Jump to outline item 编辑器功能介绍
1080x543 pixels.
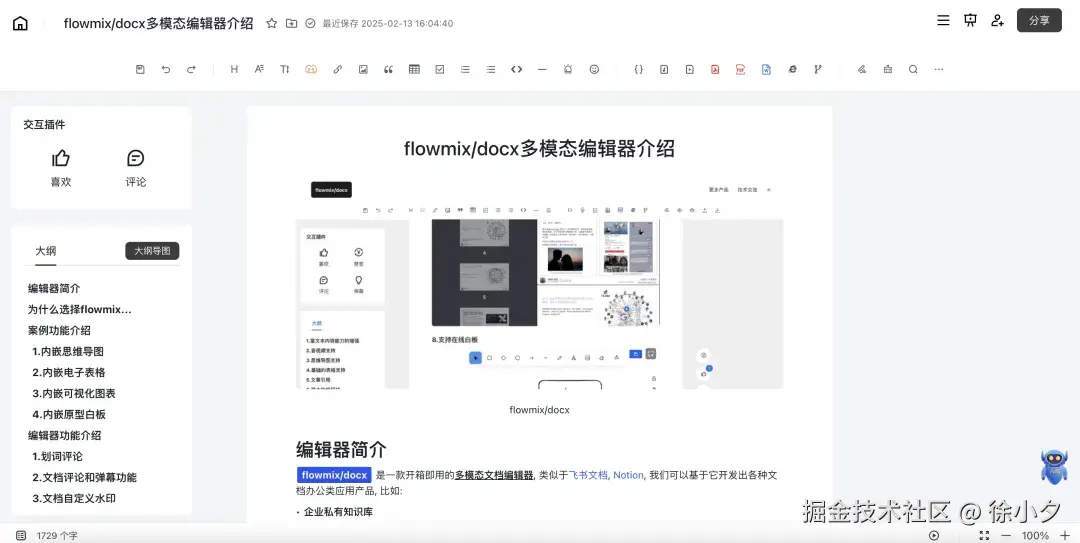65,436
